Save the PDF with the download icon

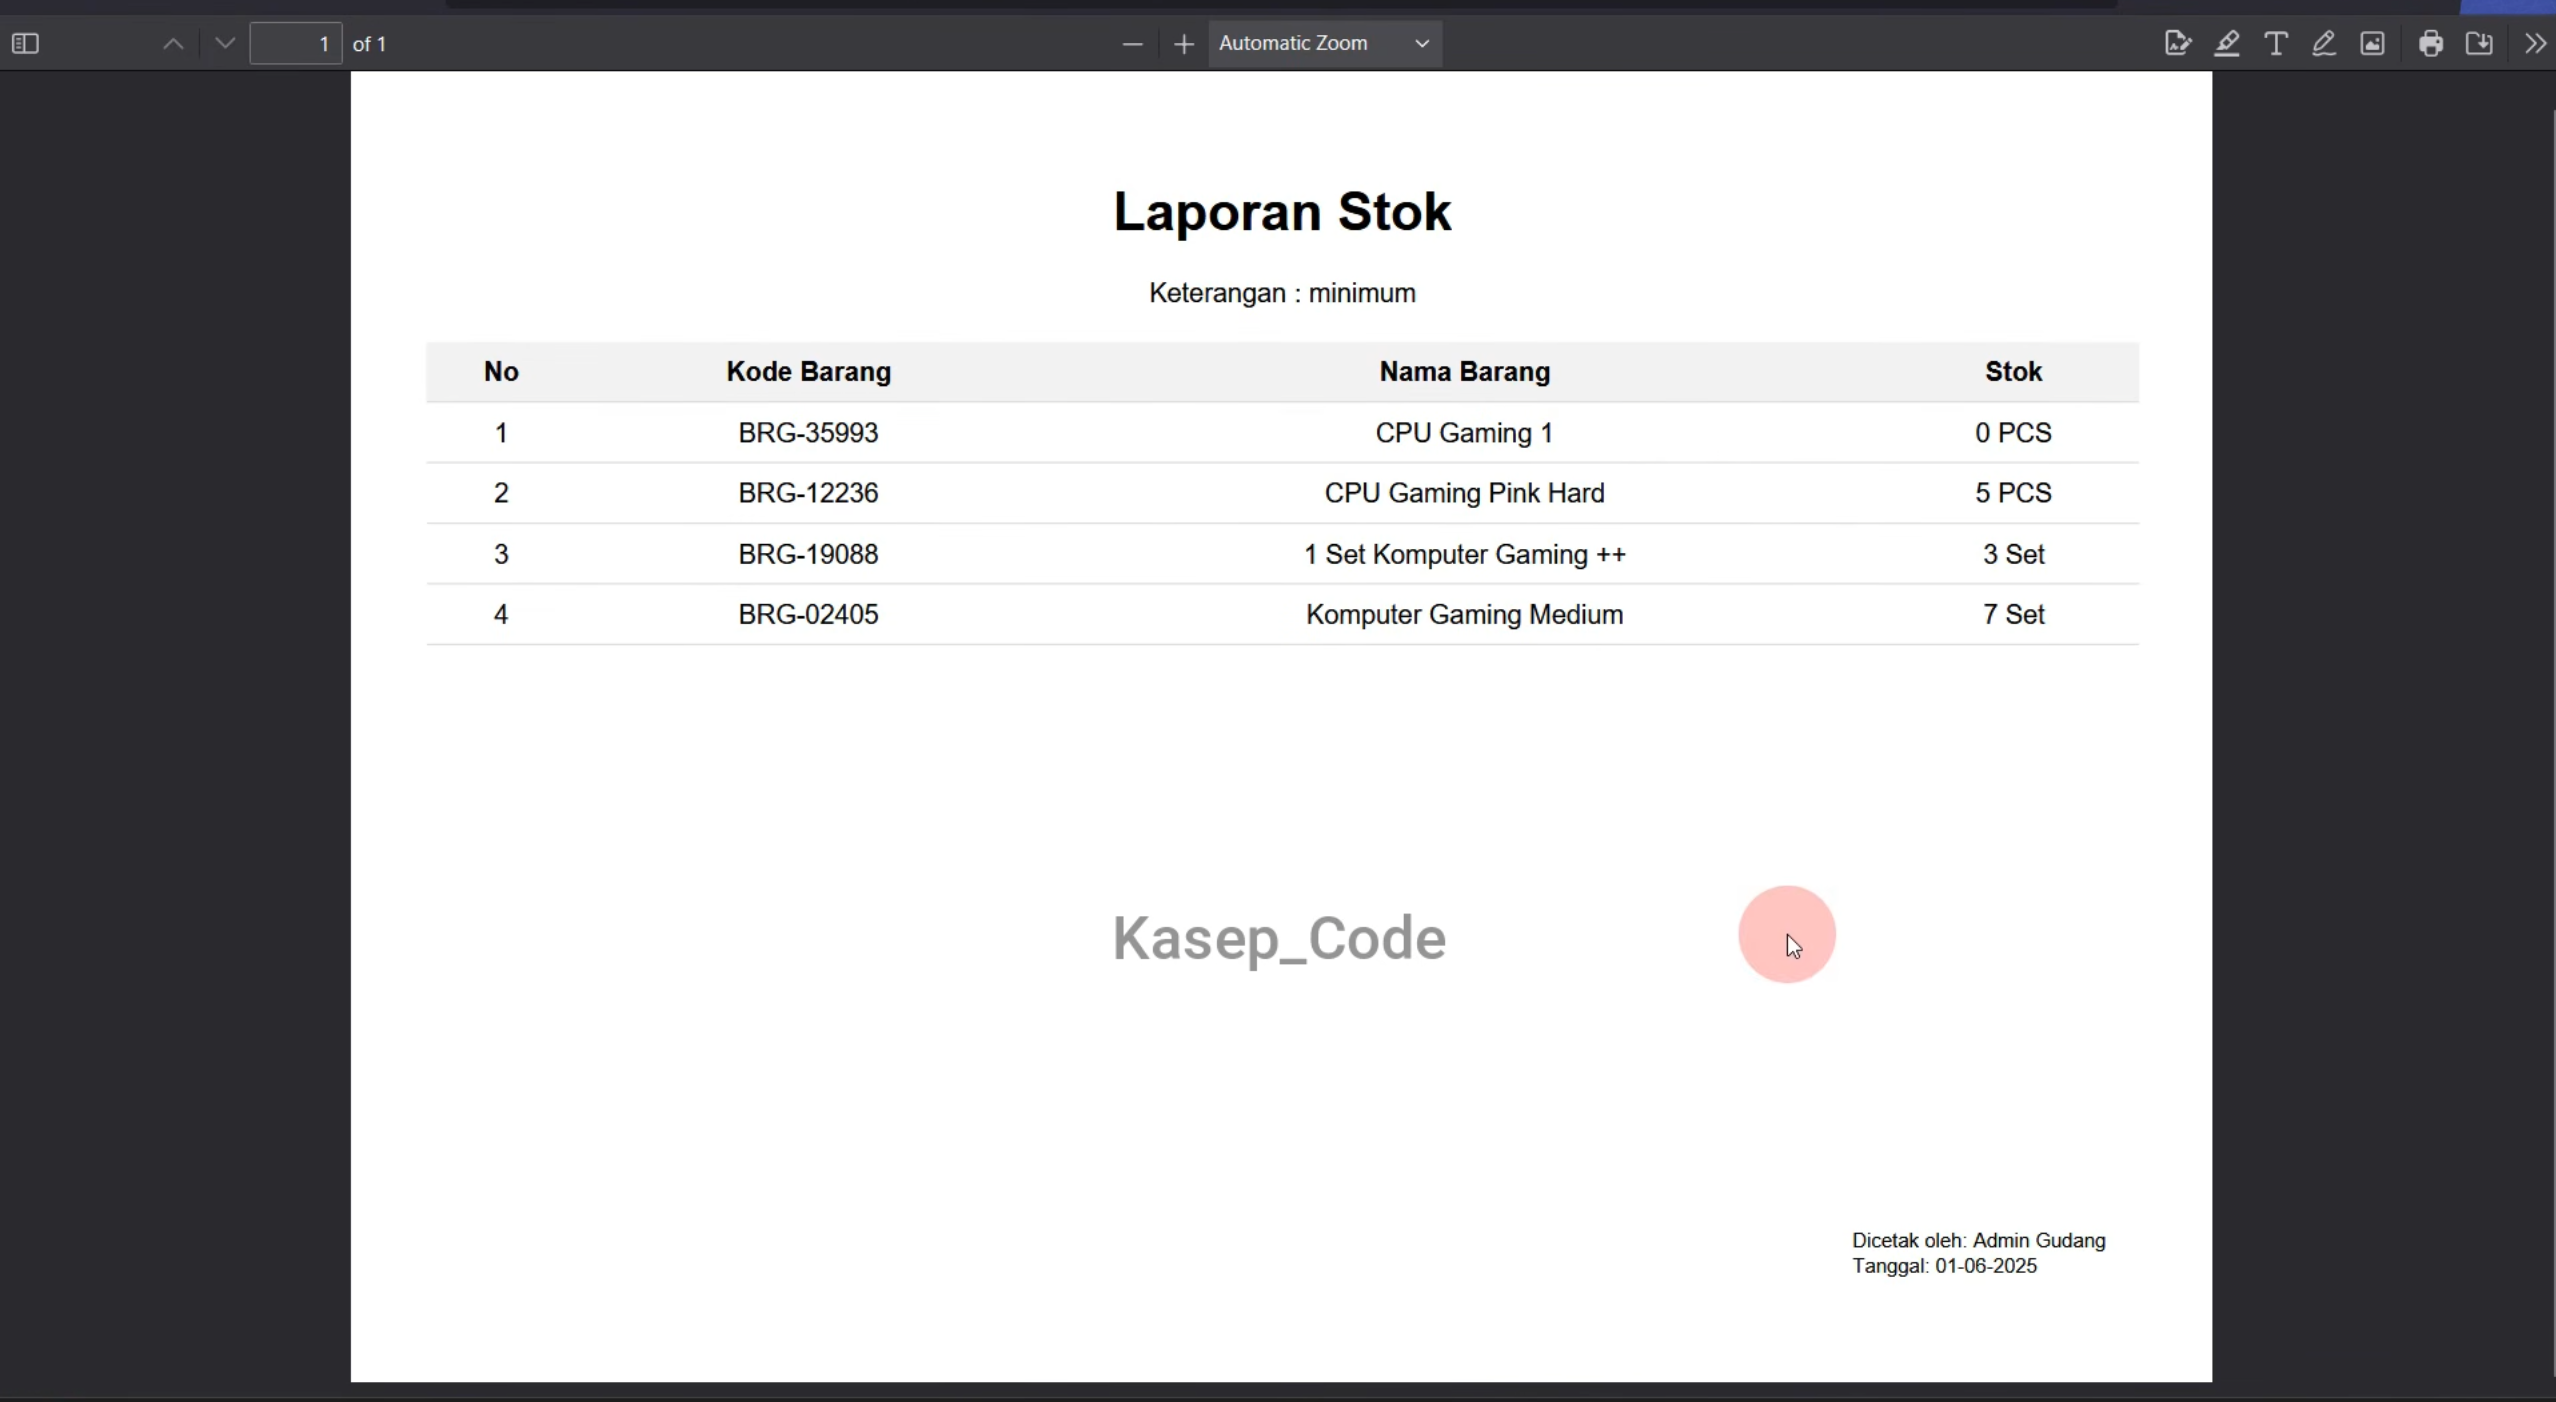[2480, 44]
